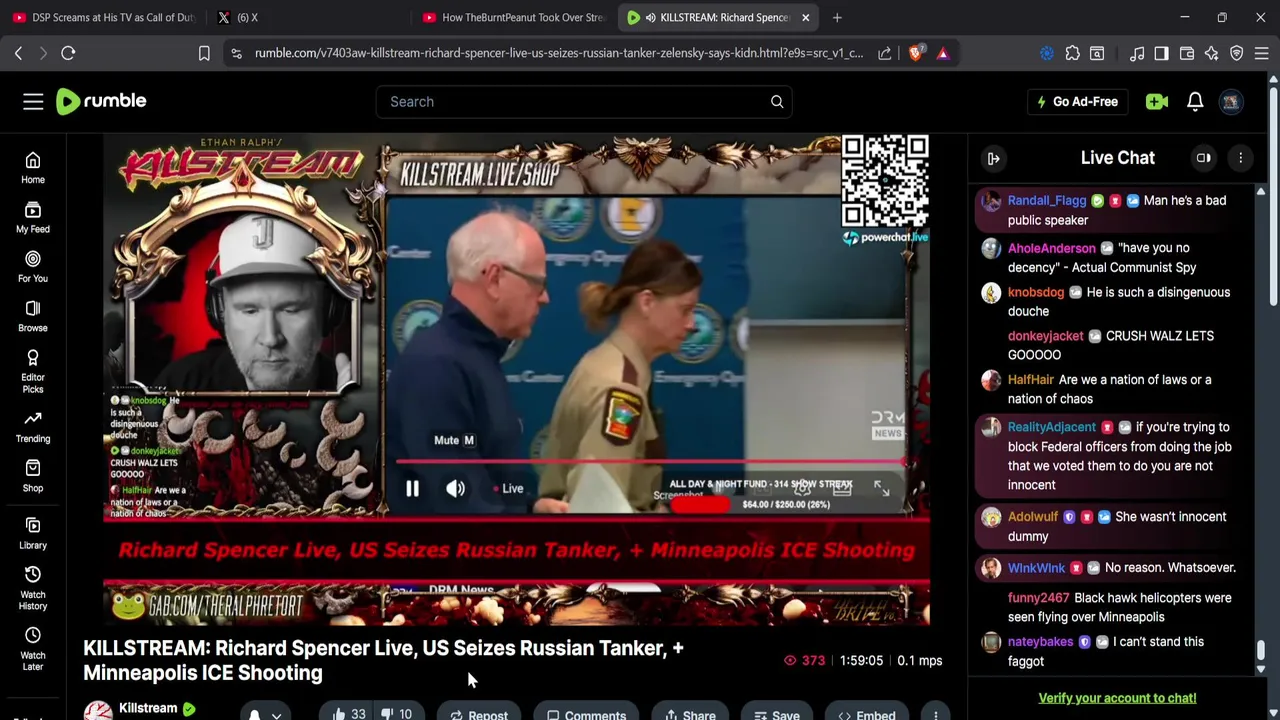Viewport: 1280px width, 720px height.
Task: Open the browser extensions puzzle icon
Action: pyautogui.click(x=1072, y=53)
